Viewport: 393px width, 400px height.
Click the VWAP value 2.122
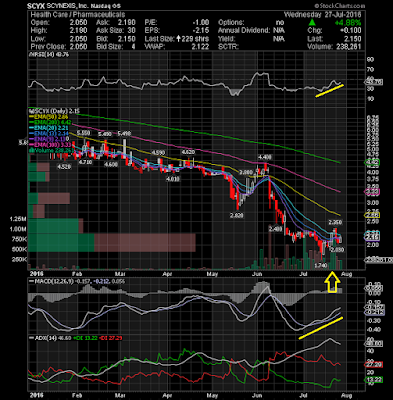[x=200, y=46]
